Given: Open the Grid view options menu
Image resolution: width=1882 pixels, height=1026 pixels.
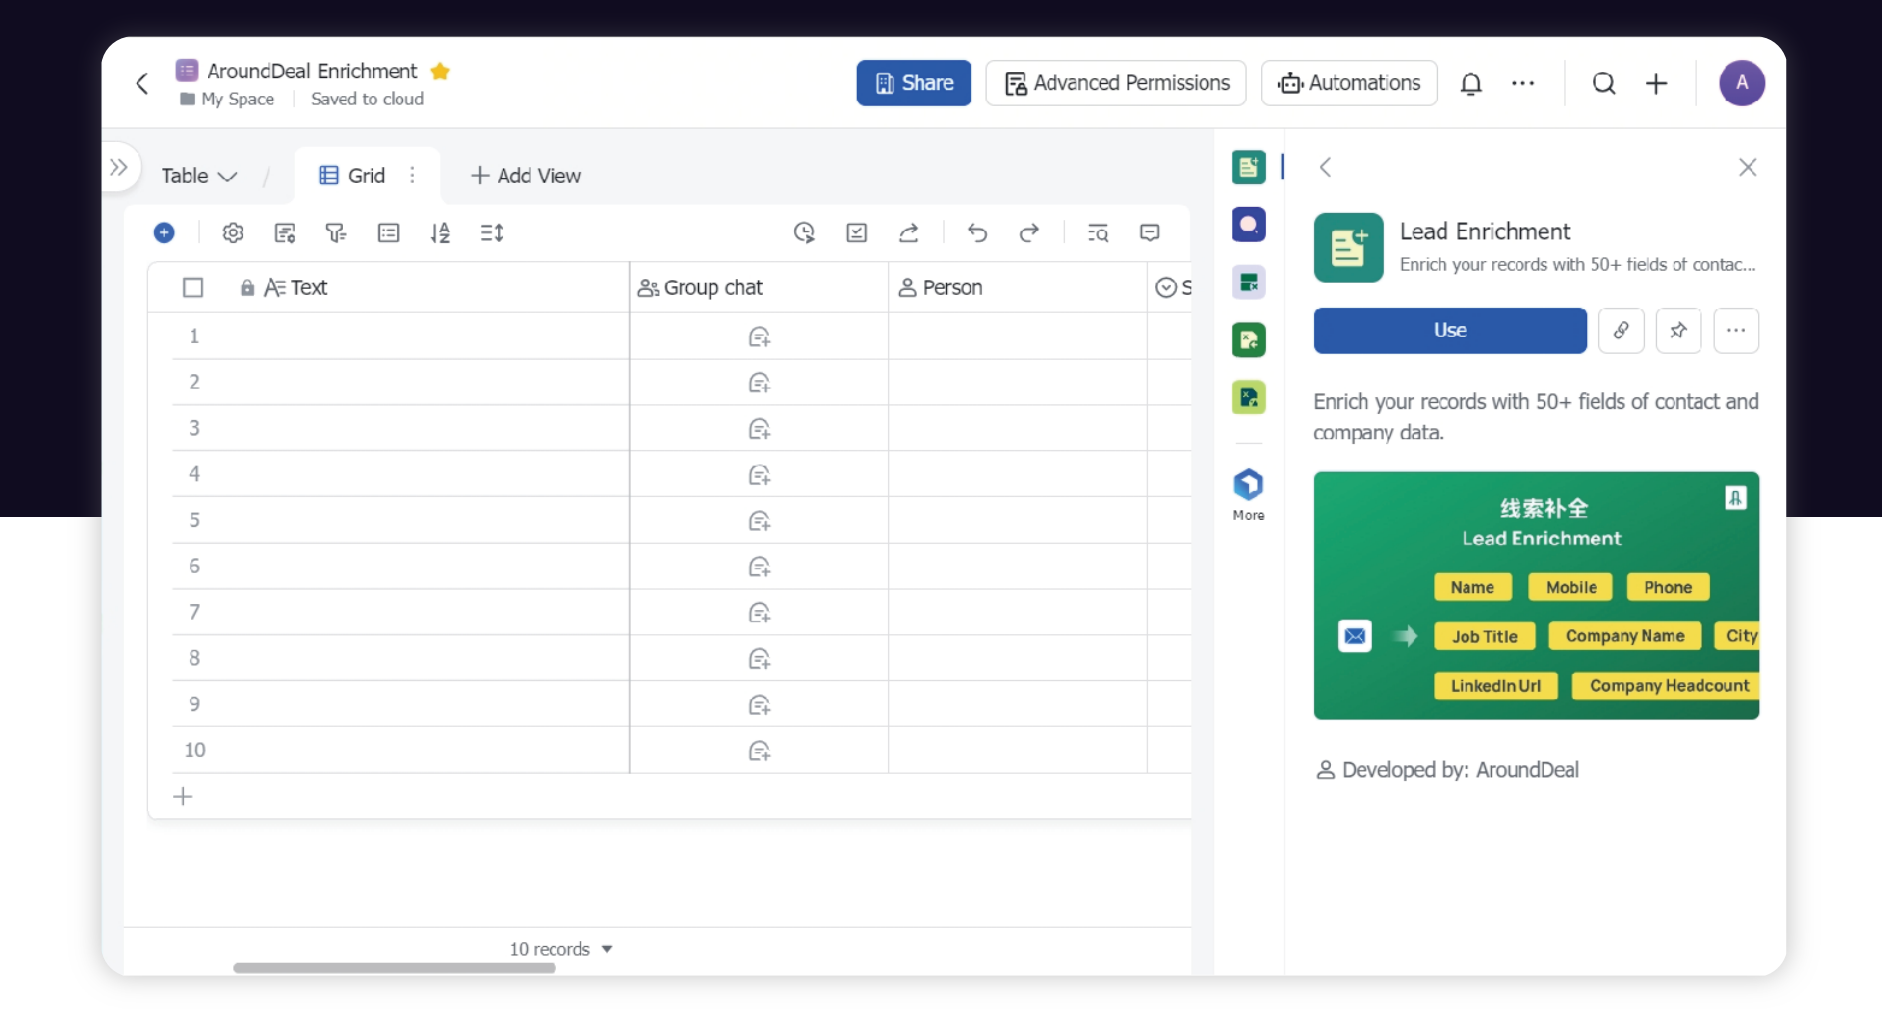Looking at the screenshot, I should [412, 176].
